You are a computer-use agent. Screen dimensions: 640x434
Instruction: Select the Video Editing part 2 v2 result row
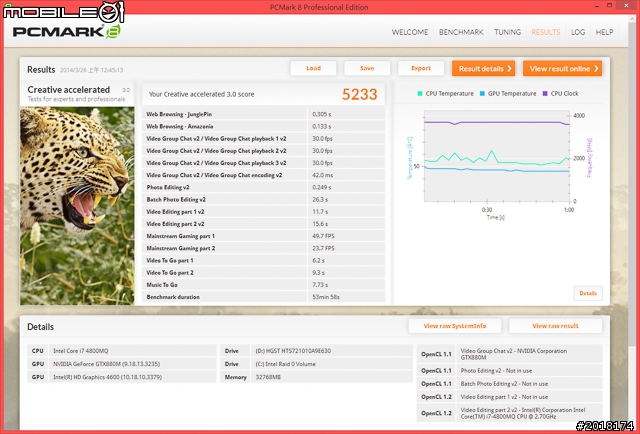[x=263, y=224]
